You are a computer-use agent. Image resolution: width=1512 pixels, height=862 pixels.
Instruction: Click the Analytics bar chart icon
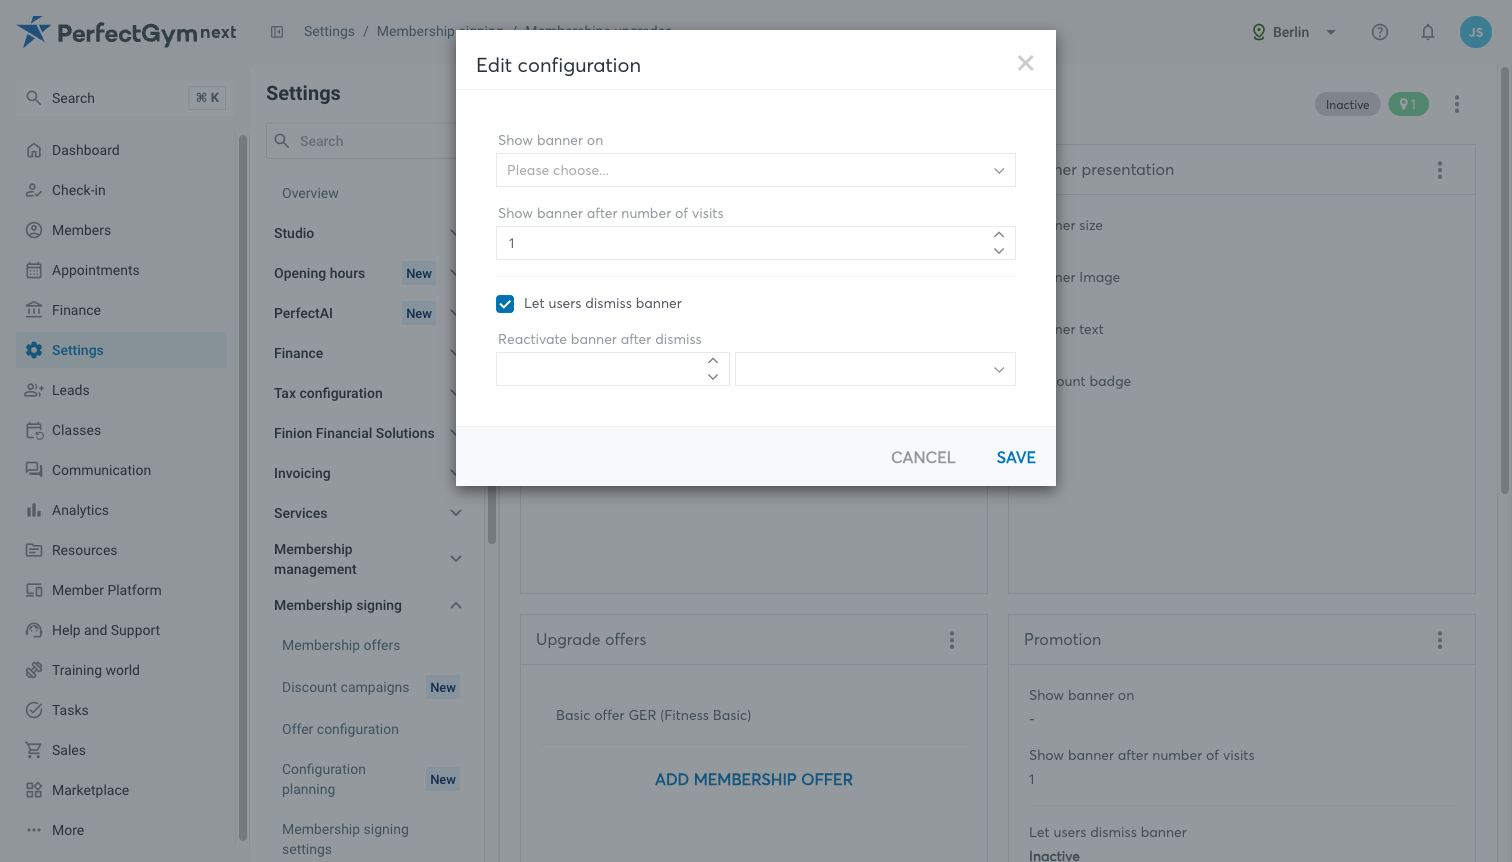pyautogui.click(x=34, y=510)
